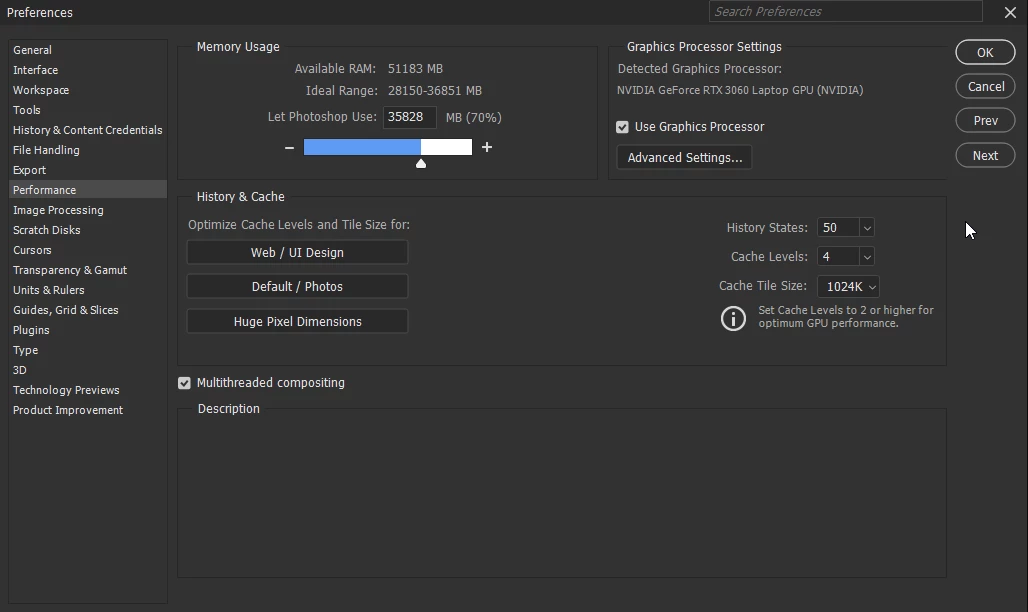Choose Web / UI Design cache preset
Viewport: 1028px width, 612px height.
297,253
